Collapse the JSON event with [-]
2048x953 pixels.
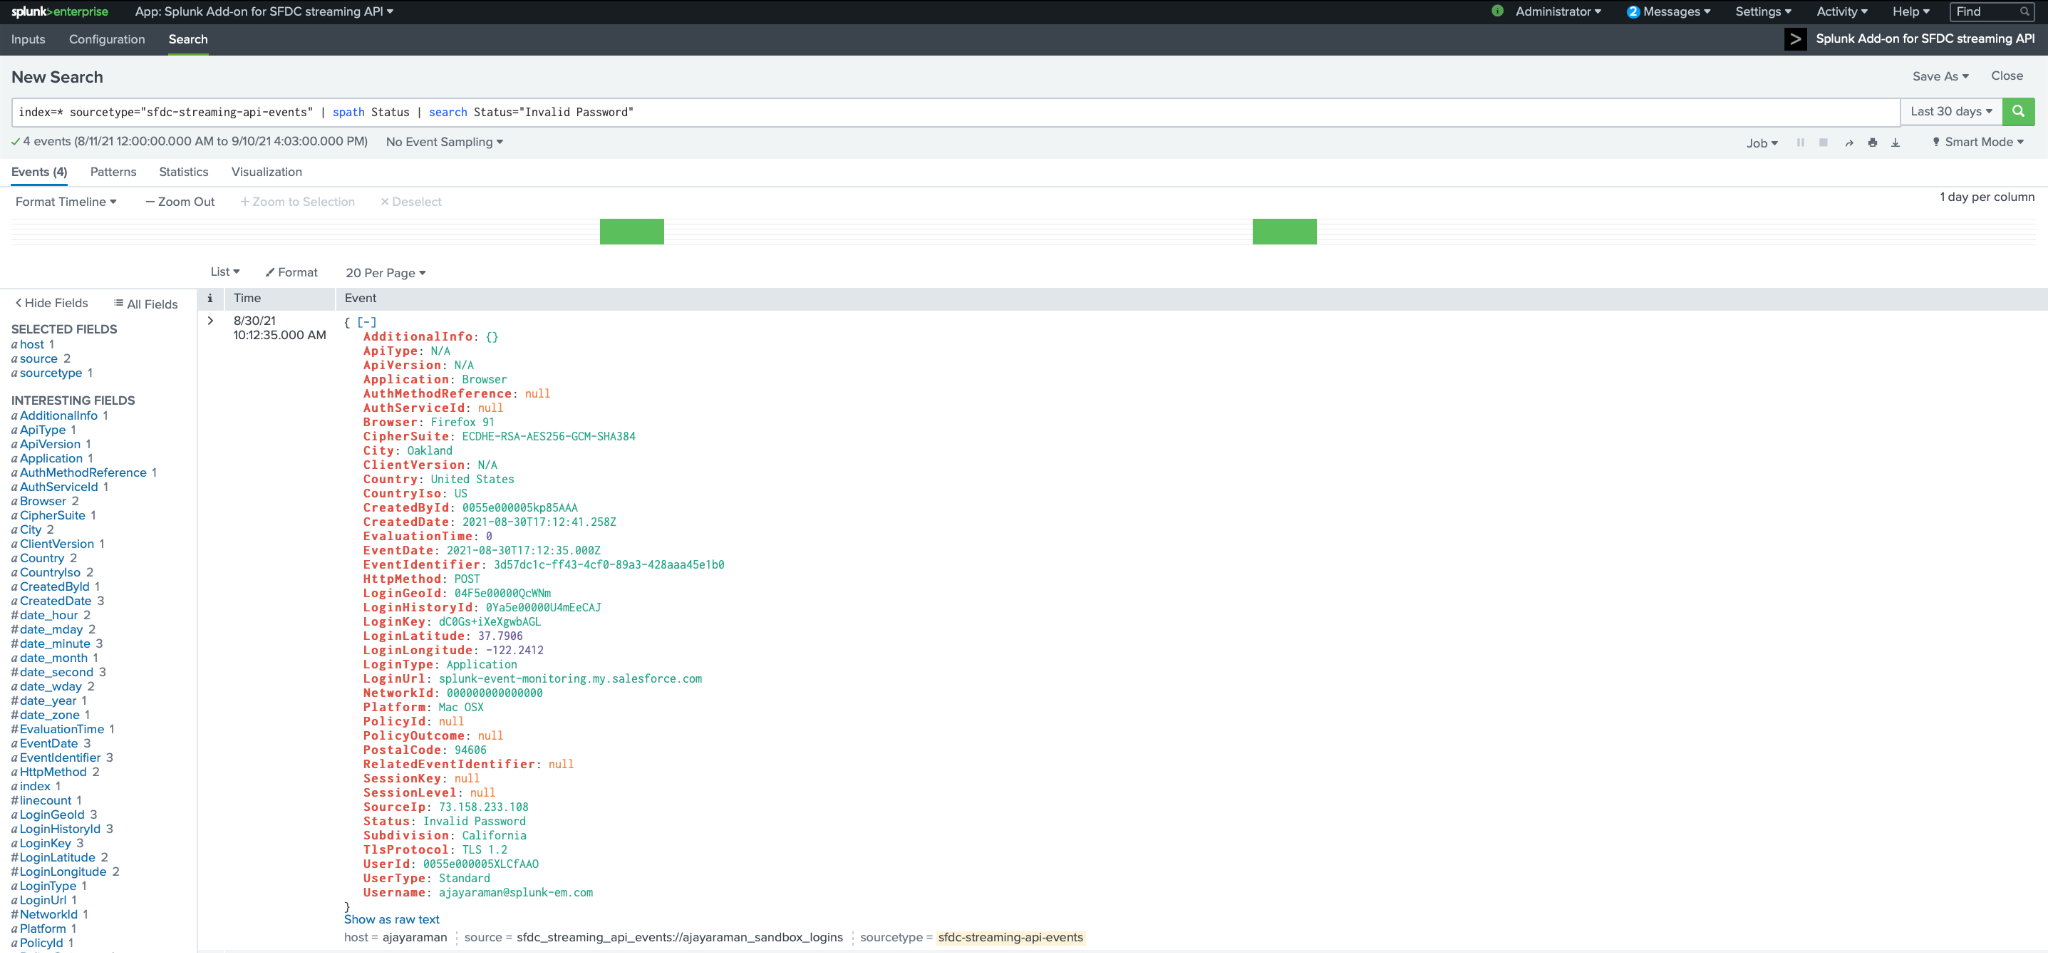pyautogui.click(x=367, y=322)
